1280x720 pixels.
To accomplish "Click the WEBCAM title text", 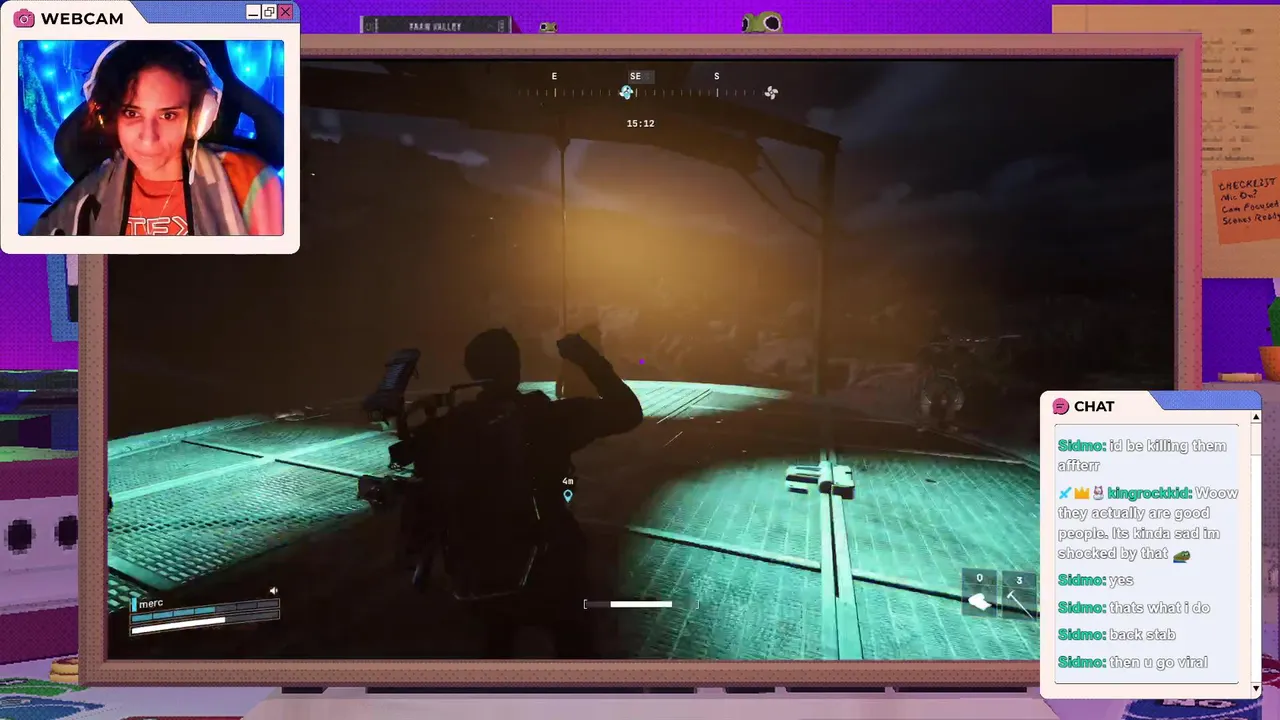I will (82, 18).
